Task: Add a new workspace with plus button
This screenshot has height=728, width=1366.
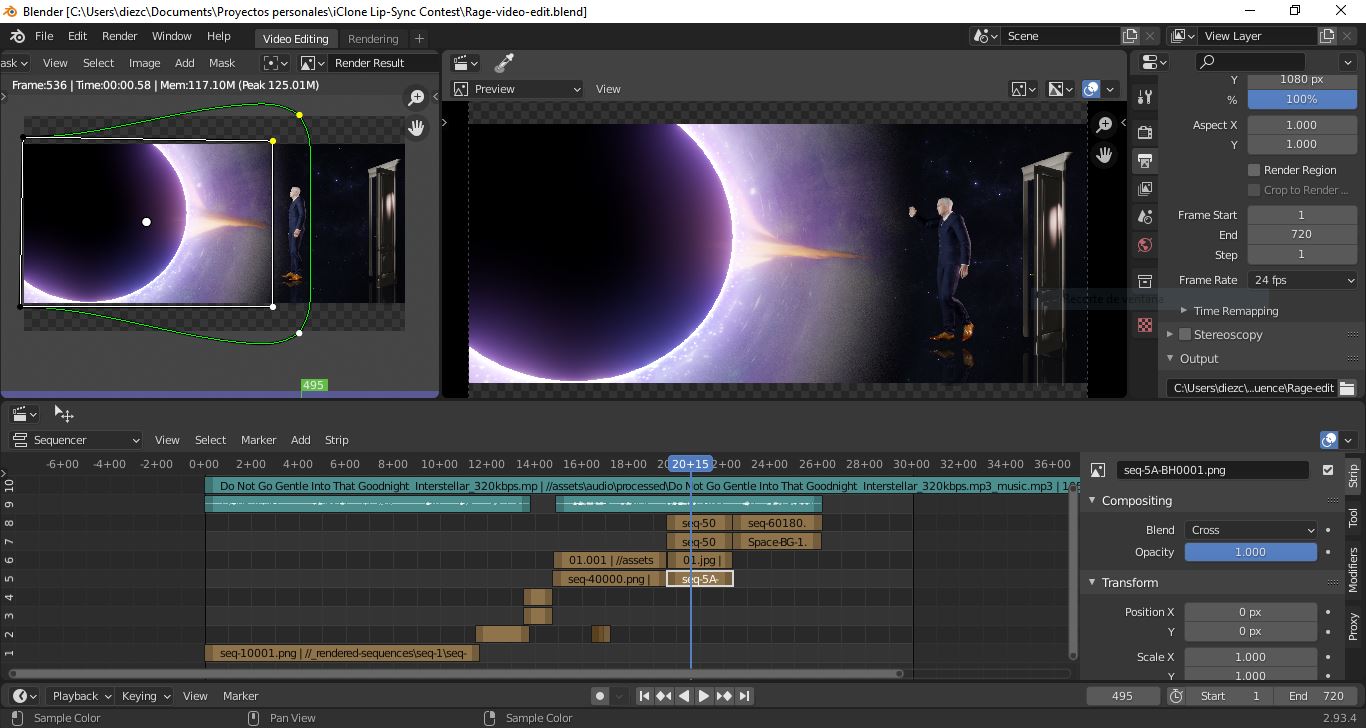Action: point(419,39)
